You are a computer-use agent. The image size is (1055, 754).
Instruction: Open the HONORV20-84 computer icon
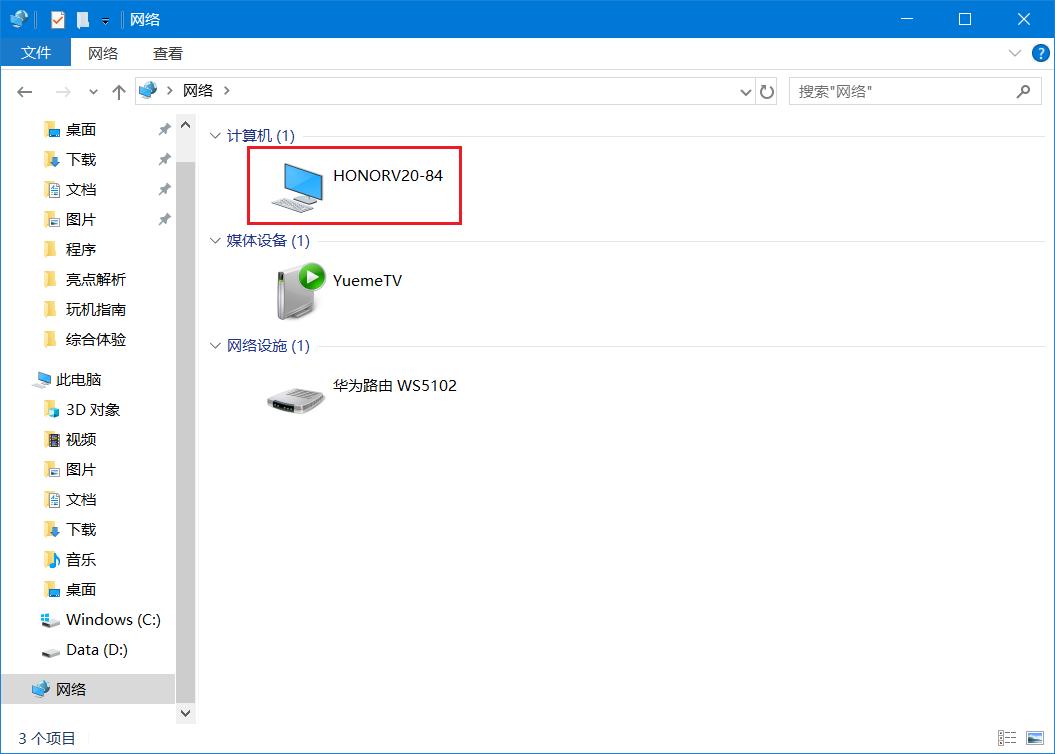[x=297, y=186]
